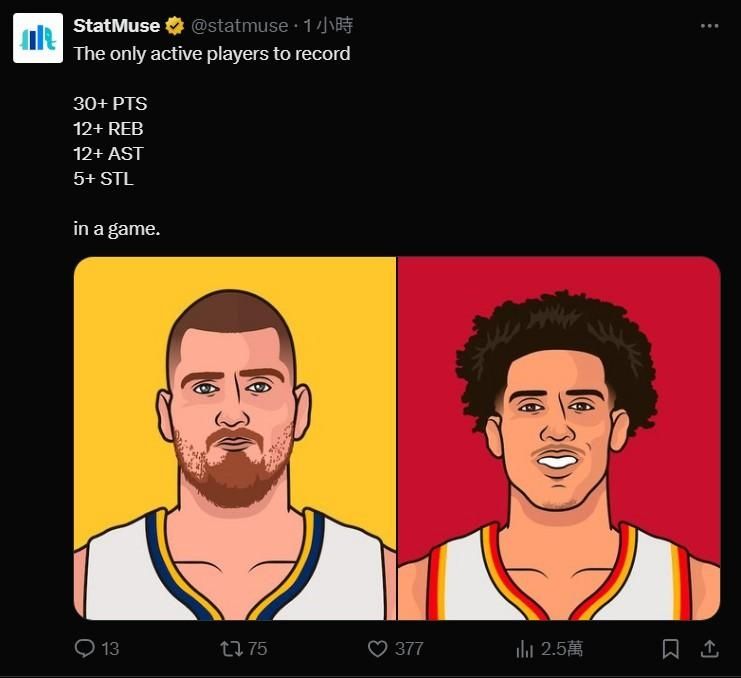This screenshot has width=741, height=678.
Task: Click the repost count 75
Action: pyautogui.click(x=258, y=649)
